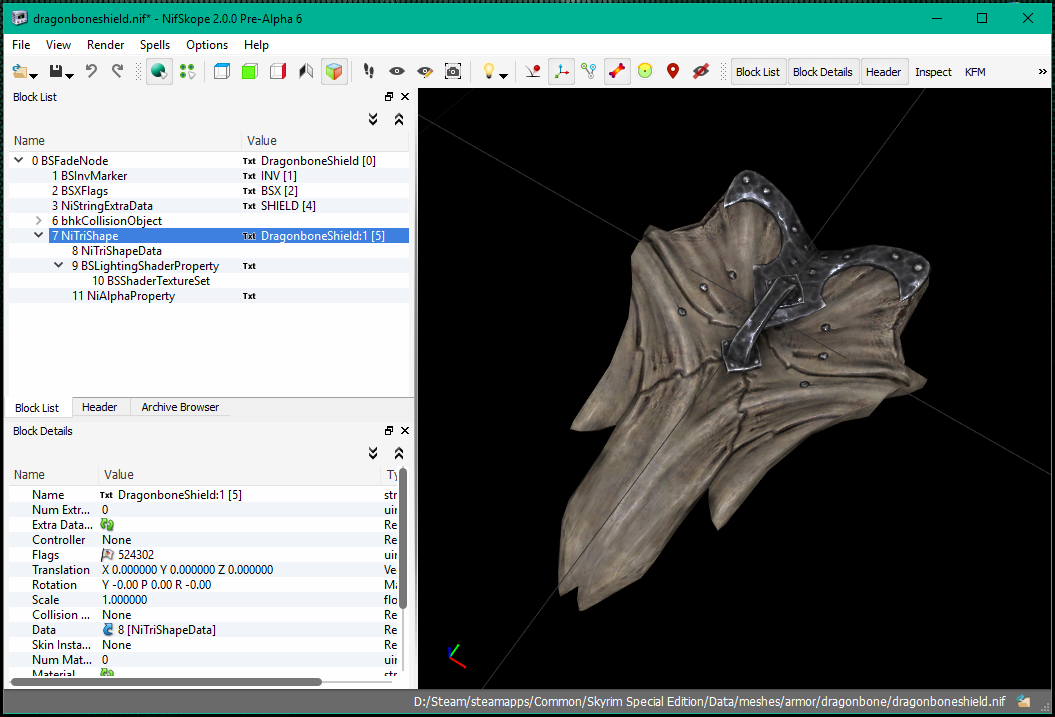Expand the bhkCollisionObject tree node
This screenshot has height=717, width=1055.
39,221
